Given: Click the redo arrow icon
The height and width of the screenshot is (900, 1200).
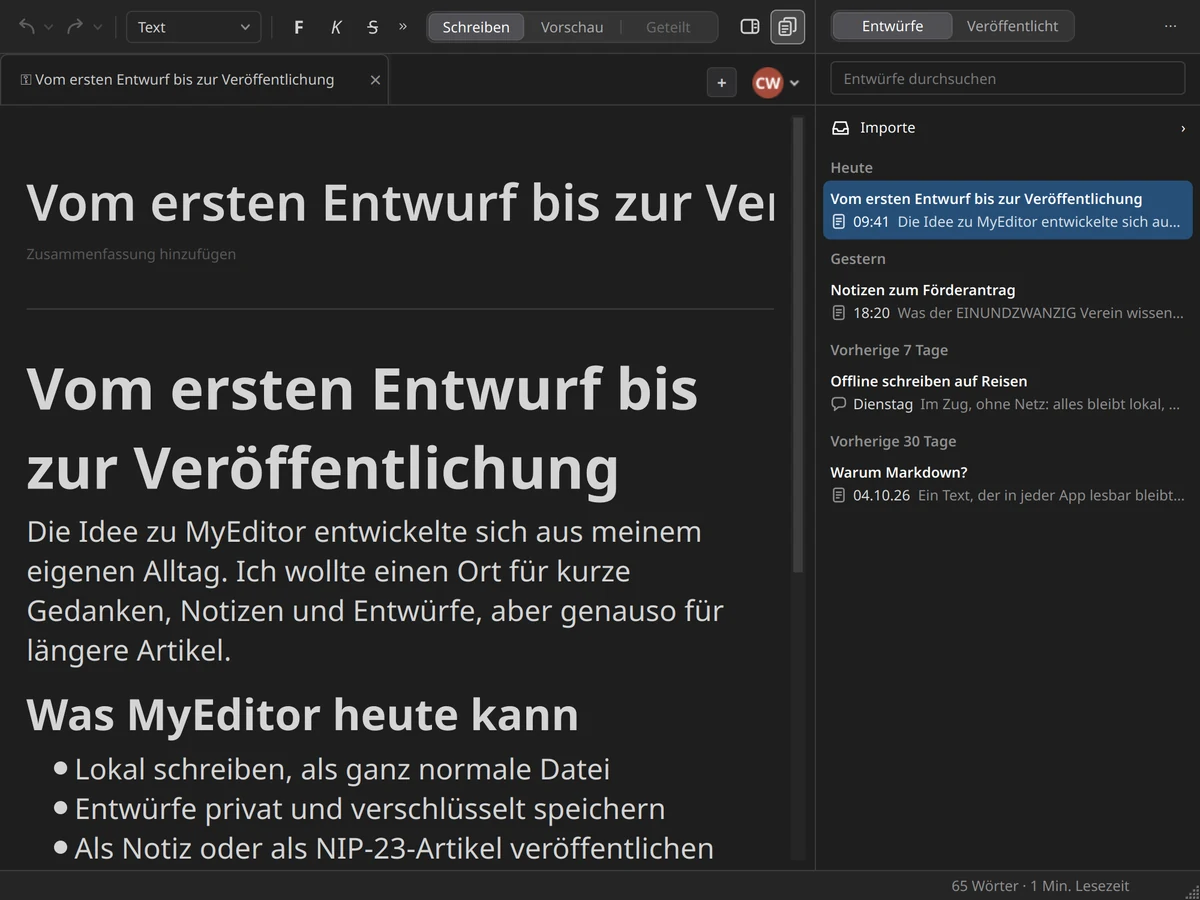Looking at the screenshot, I should (x=75, y=27).
